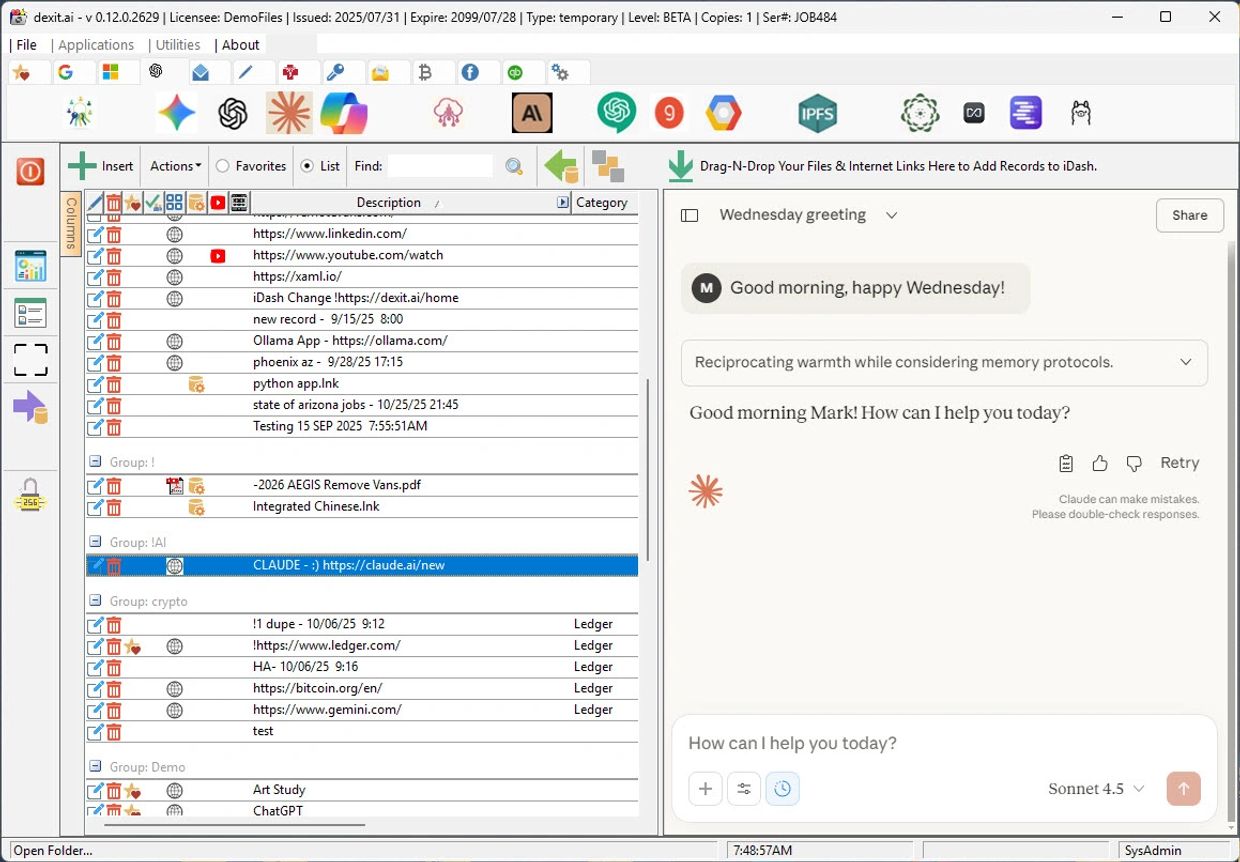Click the Find text input field
Viewport: 1240px width, 862px height.
[440, 166]
